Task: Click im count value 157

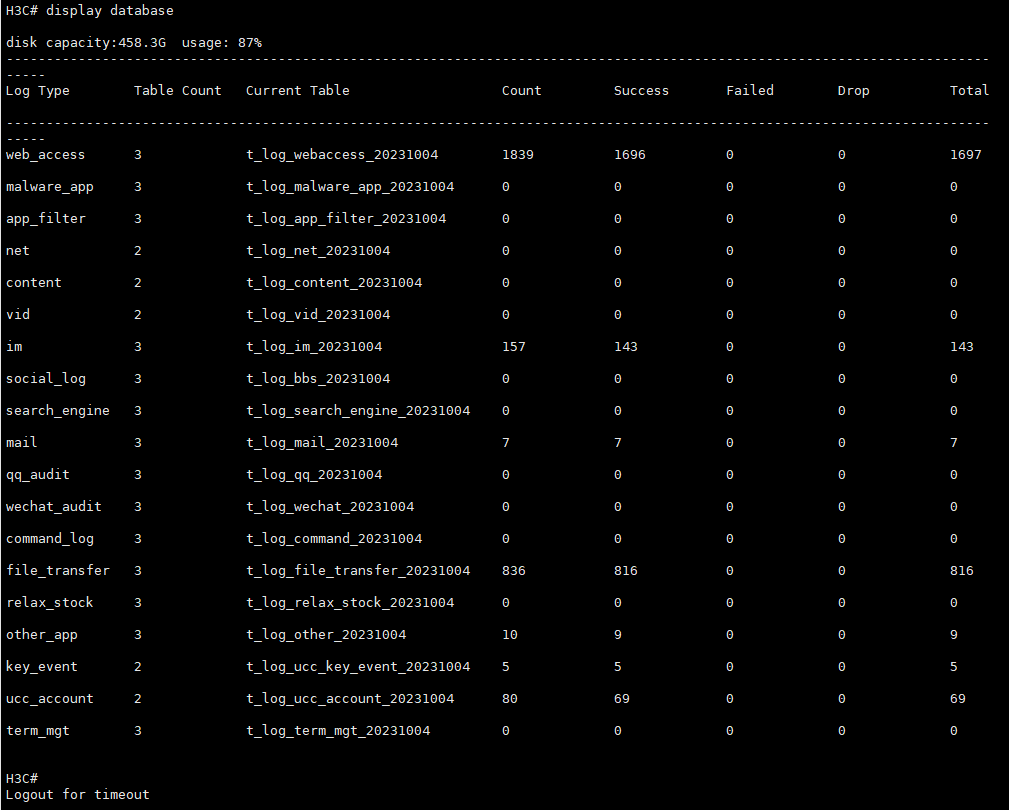Action: (514, 347)
